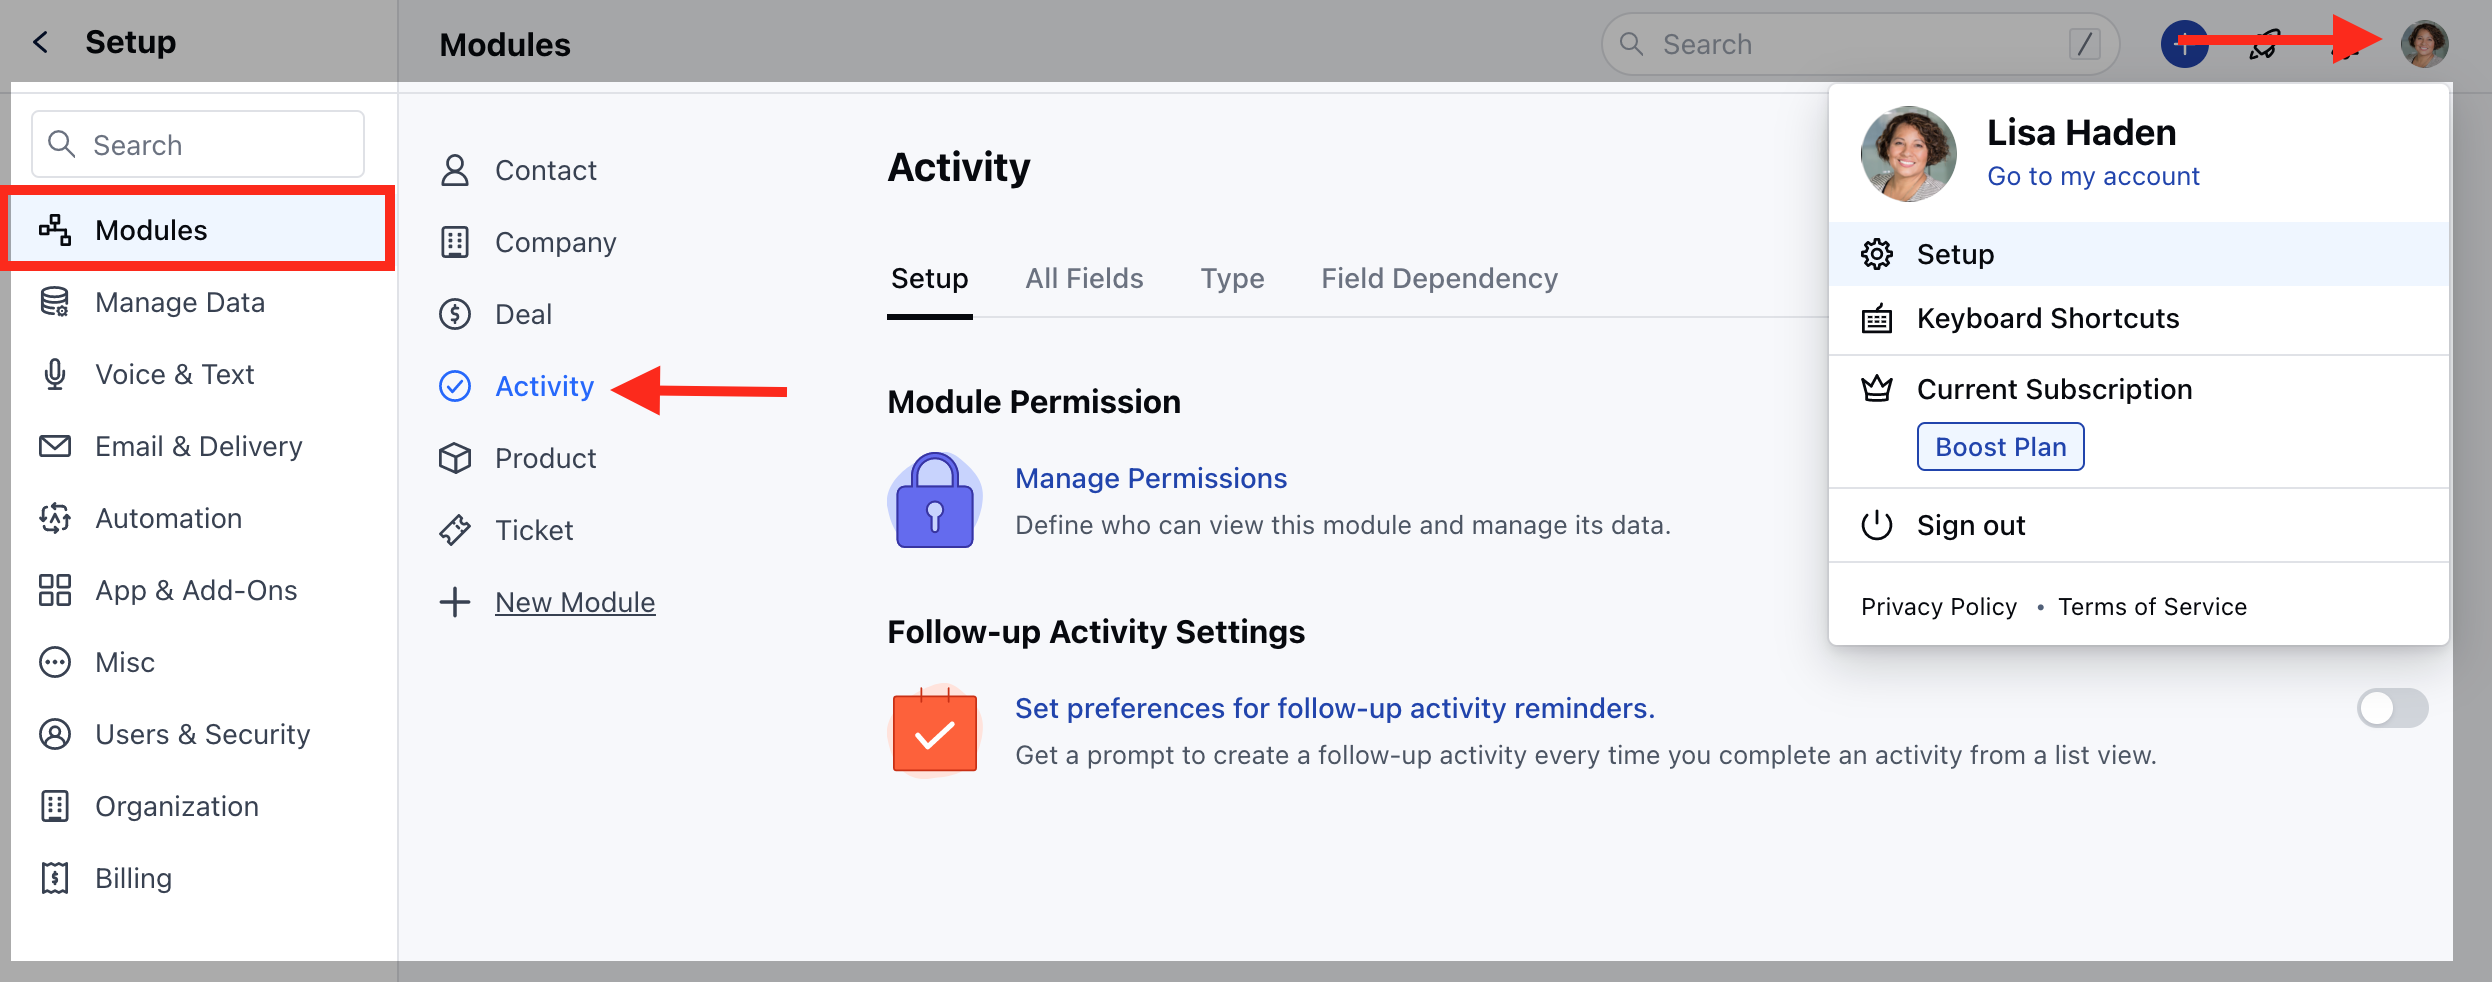Enable the follow-up activity reminders toggle
Screen dimensions: 2492x982
[2391, 709]
